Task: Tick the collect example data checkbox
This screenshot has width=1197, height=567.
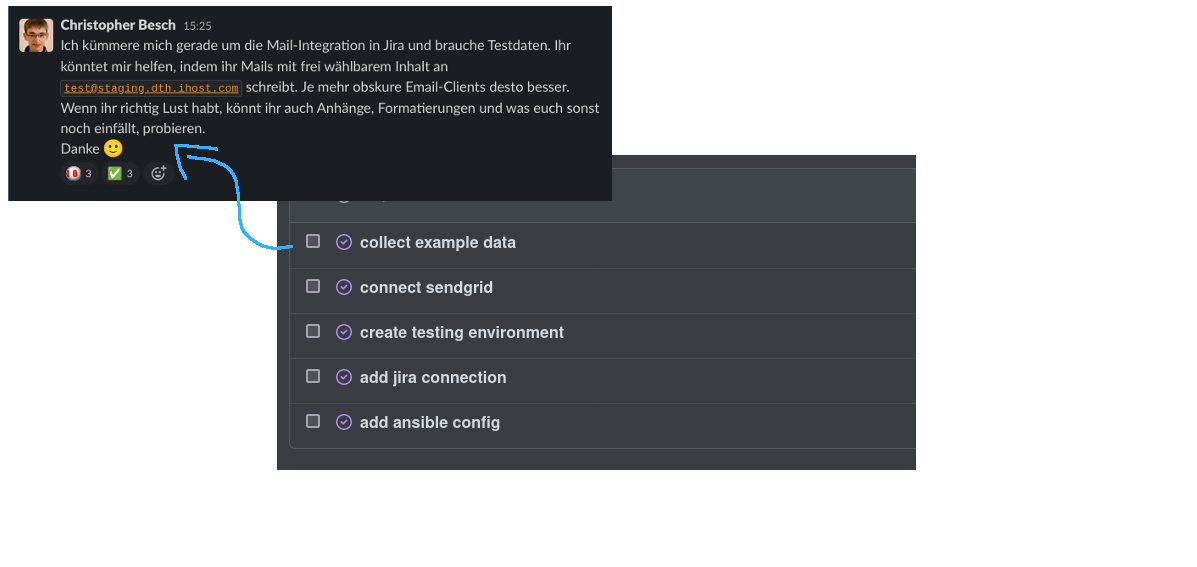Action: click(313, 241)
